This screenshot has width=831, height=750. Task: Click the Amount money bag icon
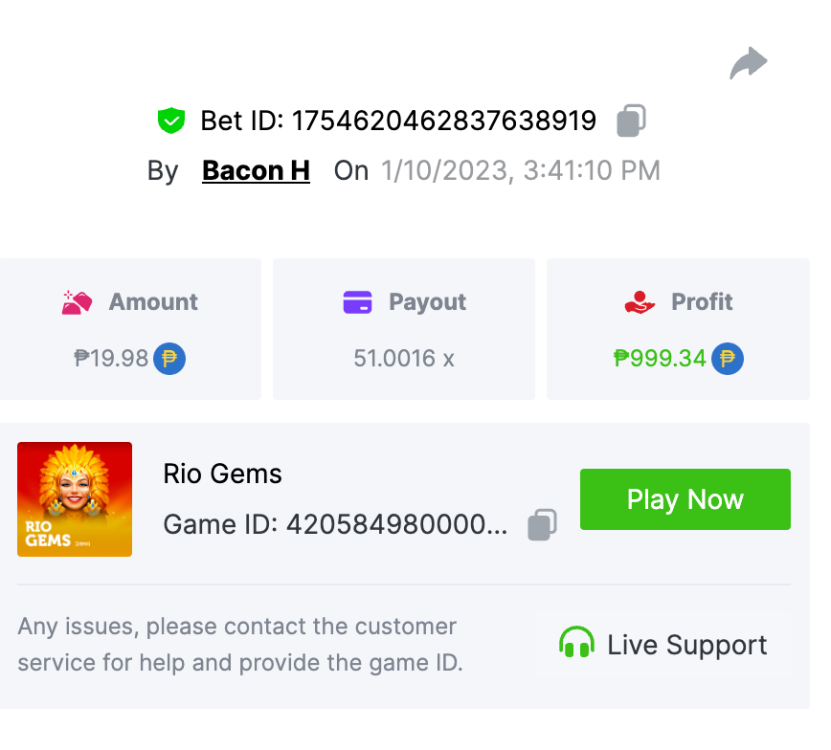tap(77, 302)
